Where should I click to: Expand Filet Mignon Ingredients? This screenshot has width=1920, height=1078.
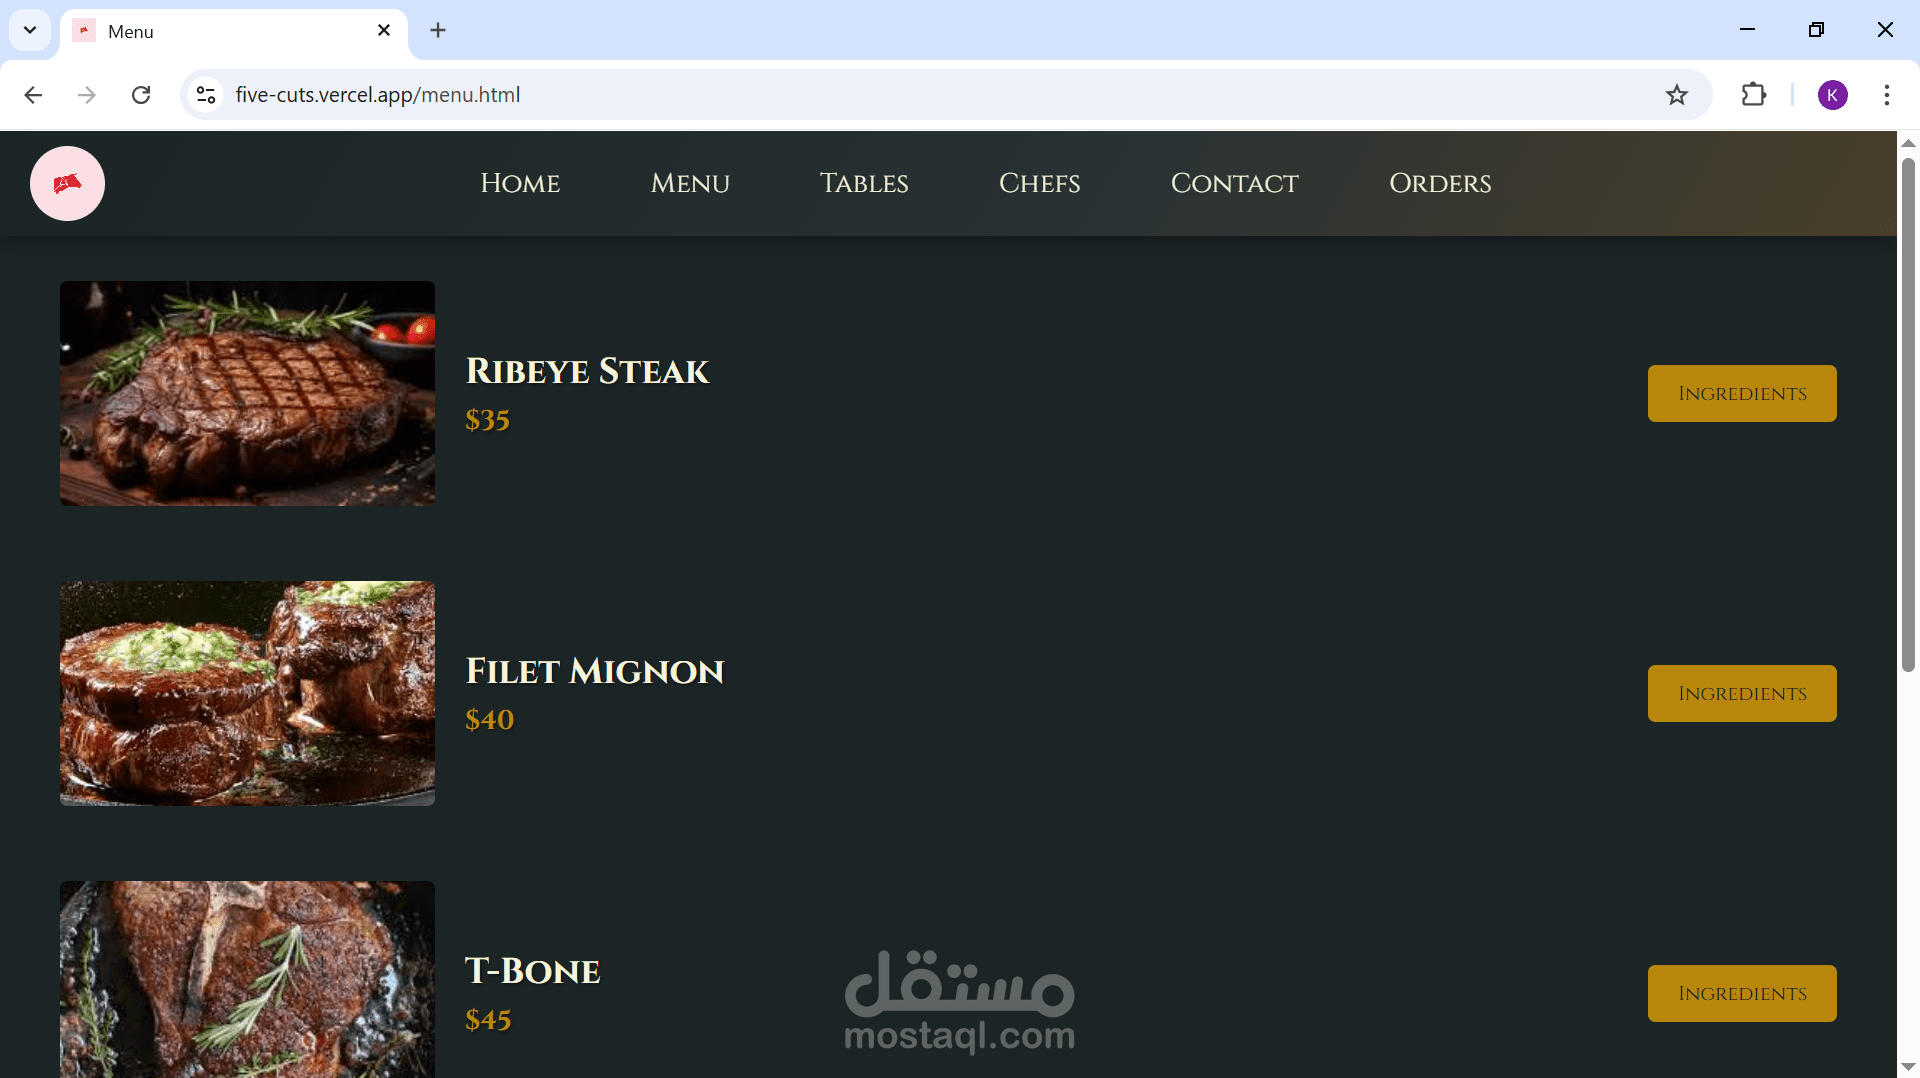(1742, 693)
